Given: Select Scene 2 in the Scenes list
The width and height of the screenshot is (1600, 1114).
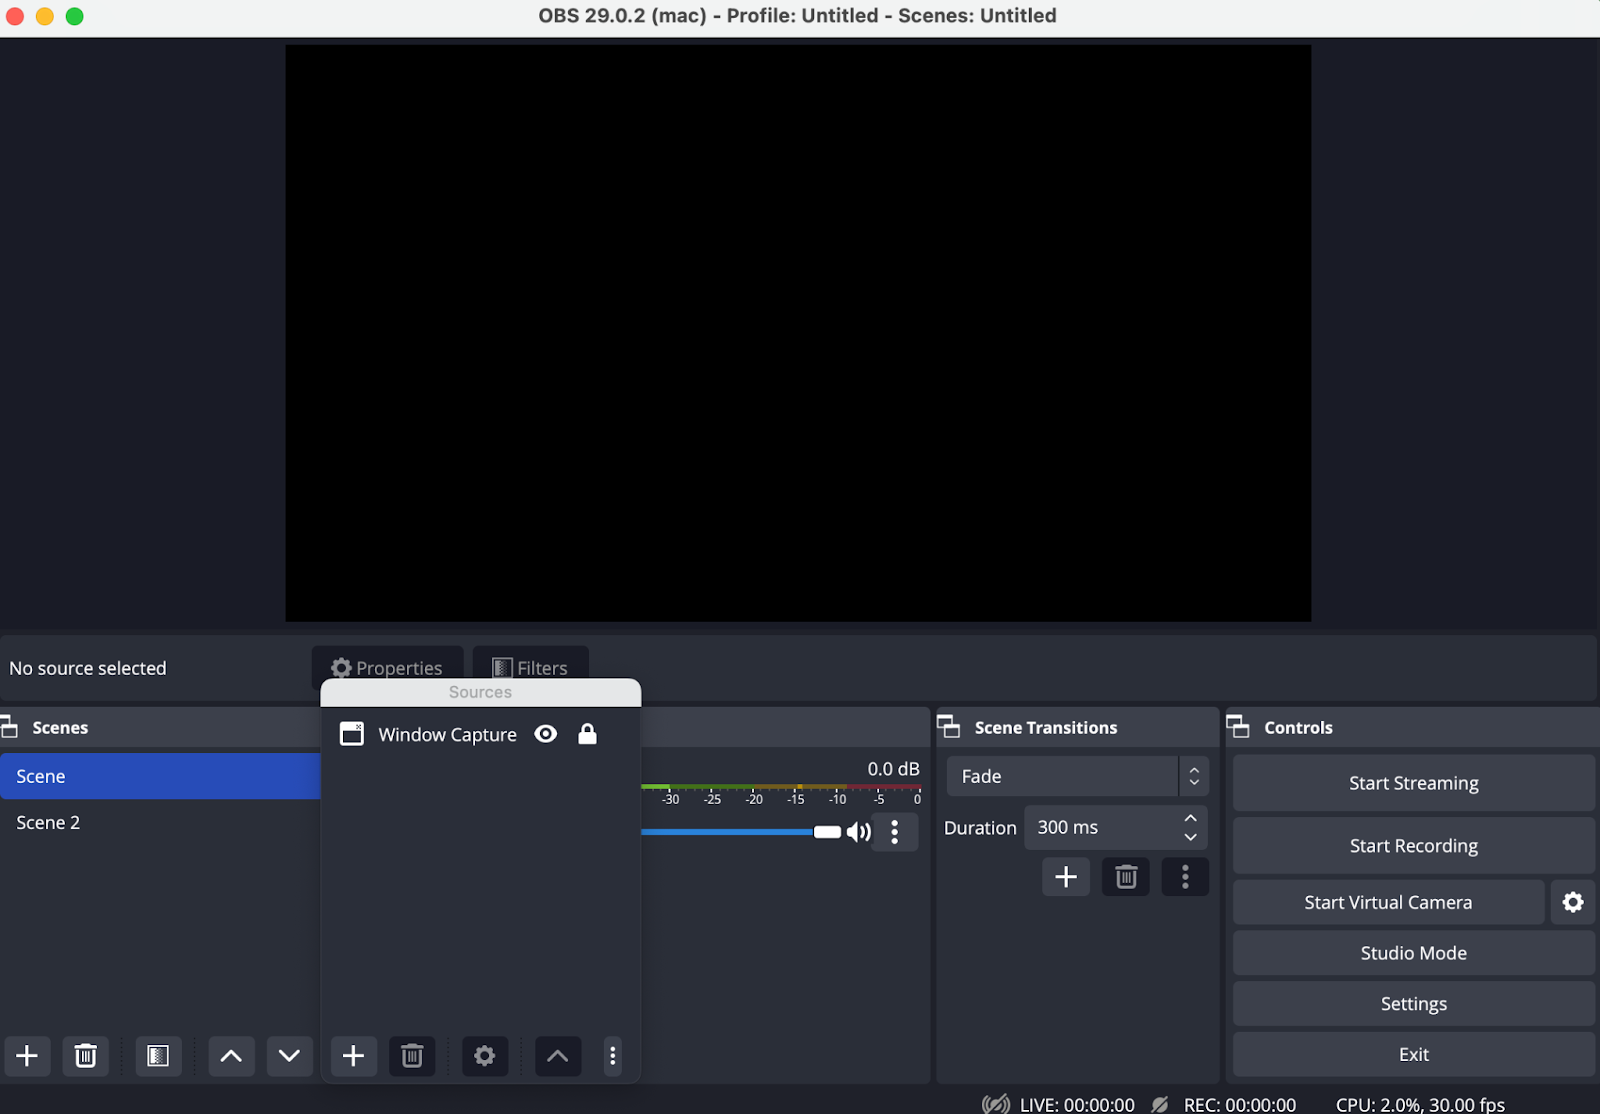Looking at the screenshot, I should 48,823.
